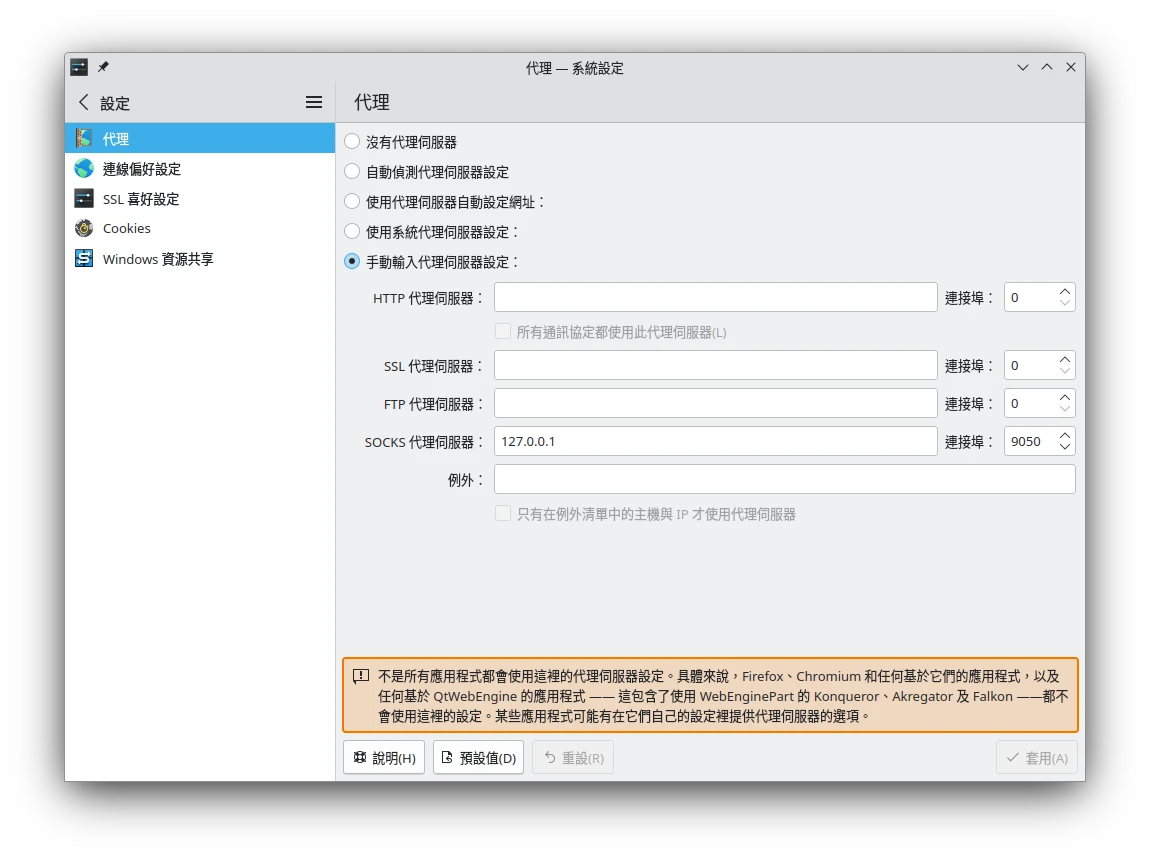1150x858 pixels.
Task: Decrease the HTTP 連接埠 value
Action: pyautogui.click(x=1065, y=303)
